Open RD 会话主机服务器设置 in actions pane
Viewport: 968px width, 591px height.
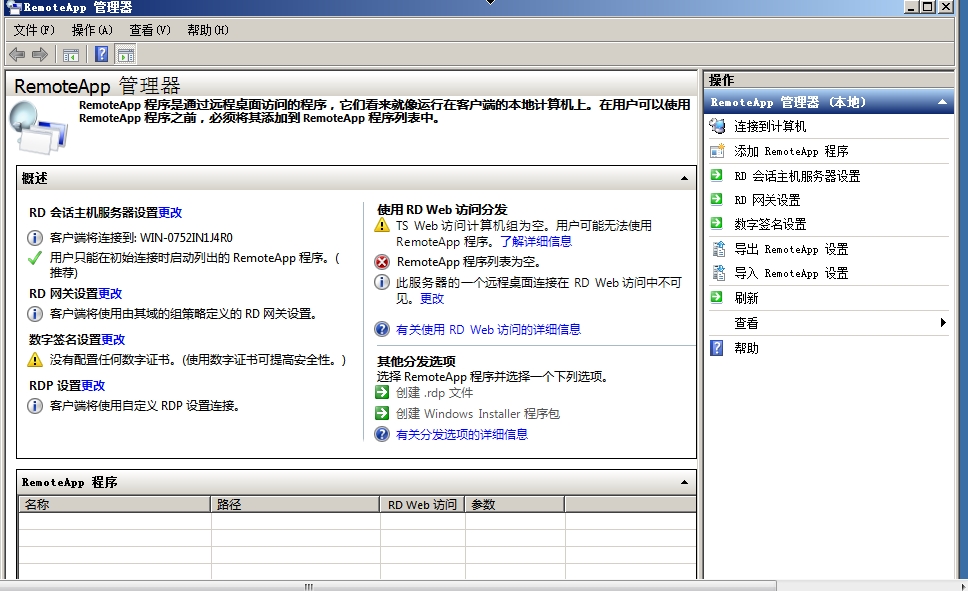click(797, 176)
